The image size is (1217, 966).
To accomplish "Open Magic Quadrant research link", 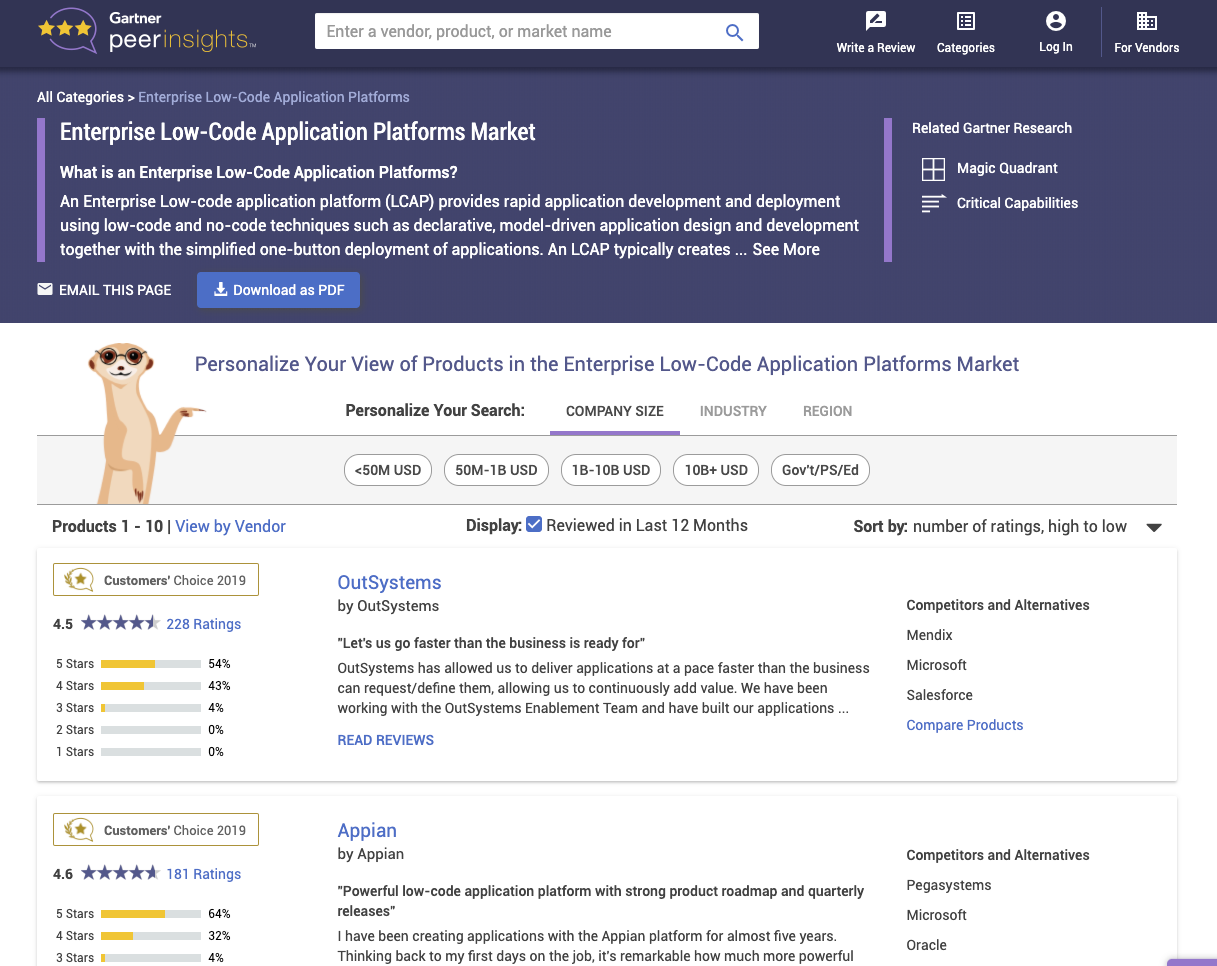I will [1007, 168].
